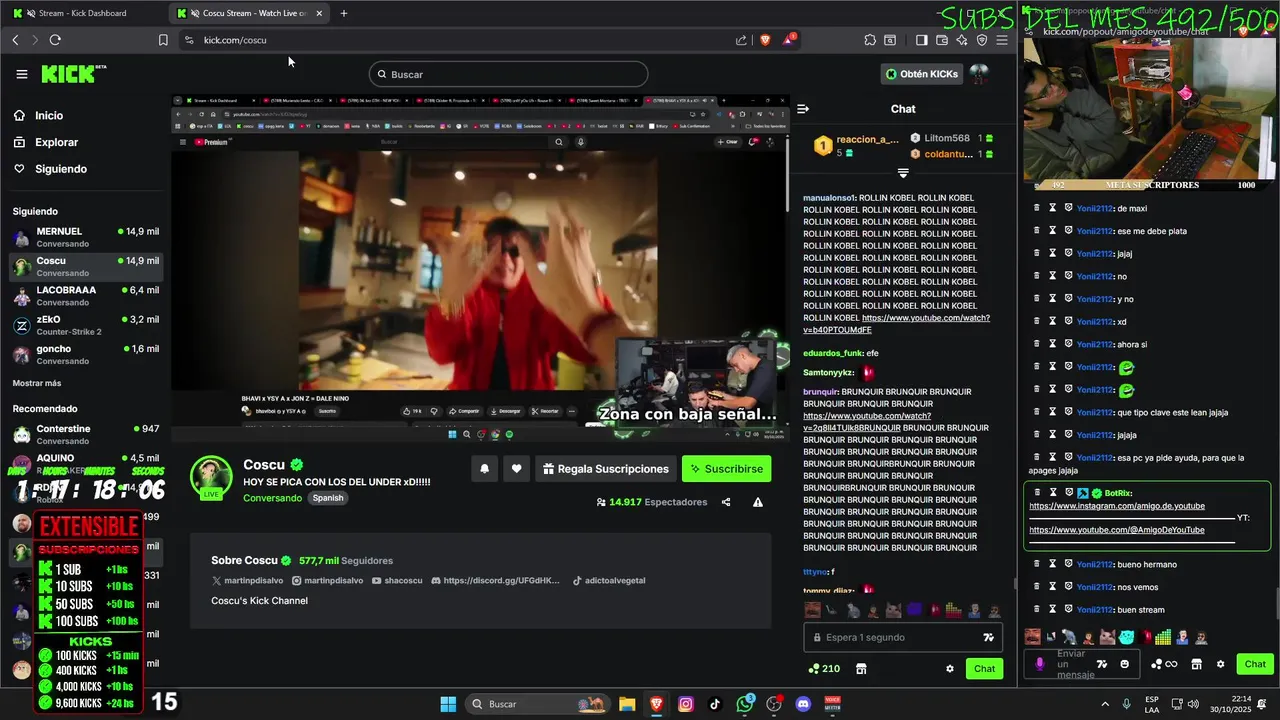Delete Yonii2112 'buen stream' message with trash icon
This screenshot has height=720, width=1280.
(x=1037, y=610)
